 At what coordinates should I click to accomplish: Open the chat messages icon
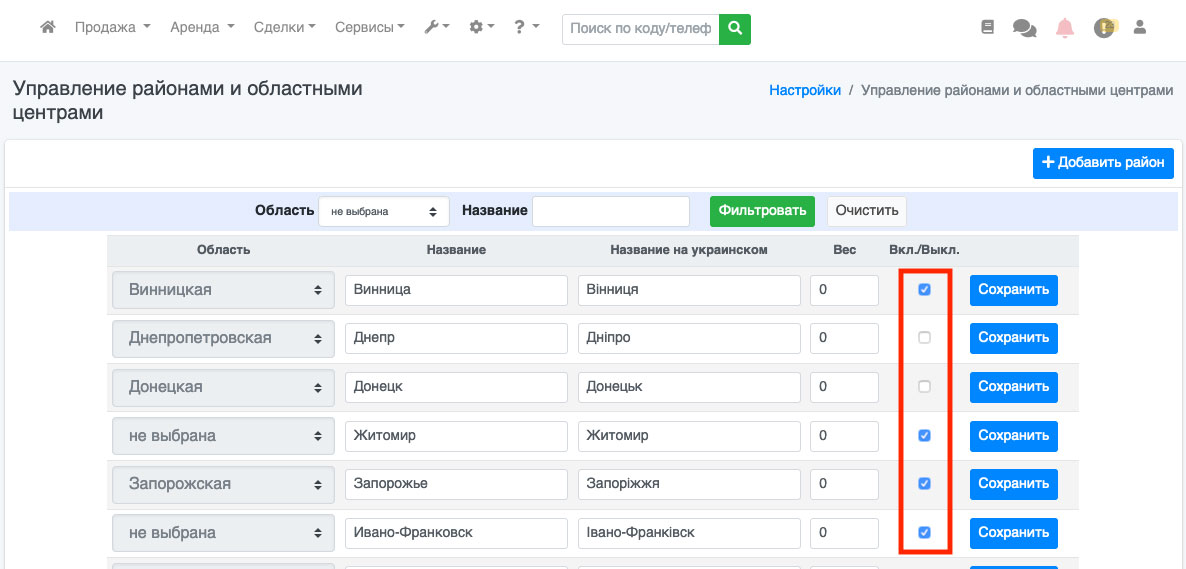(x=1024, y=28)
